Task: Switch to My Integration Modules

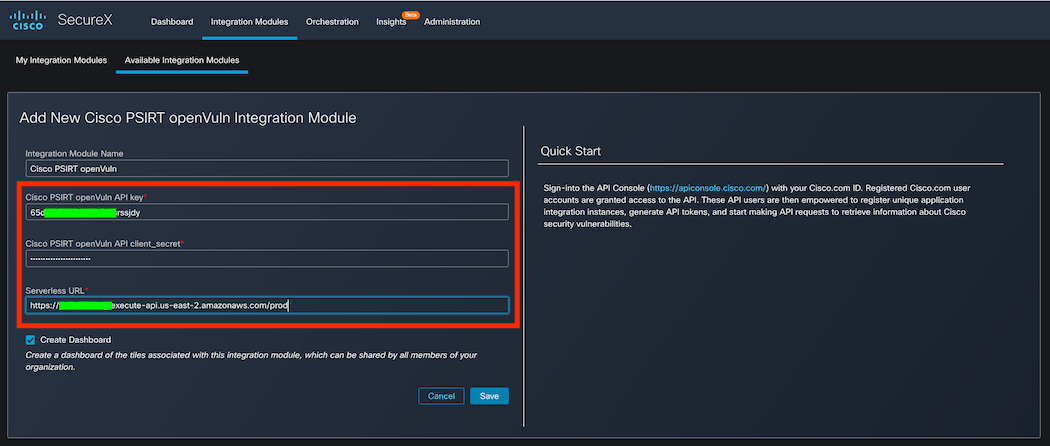Action: [x=62, y=60]
